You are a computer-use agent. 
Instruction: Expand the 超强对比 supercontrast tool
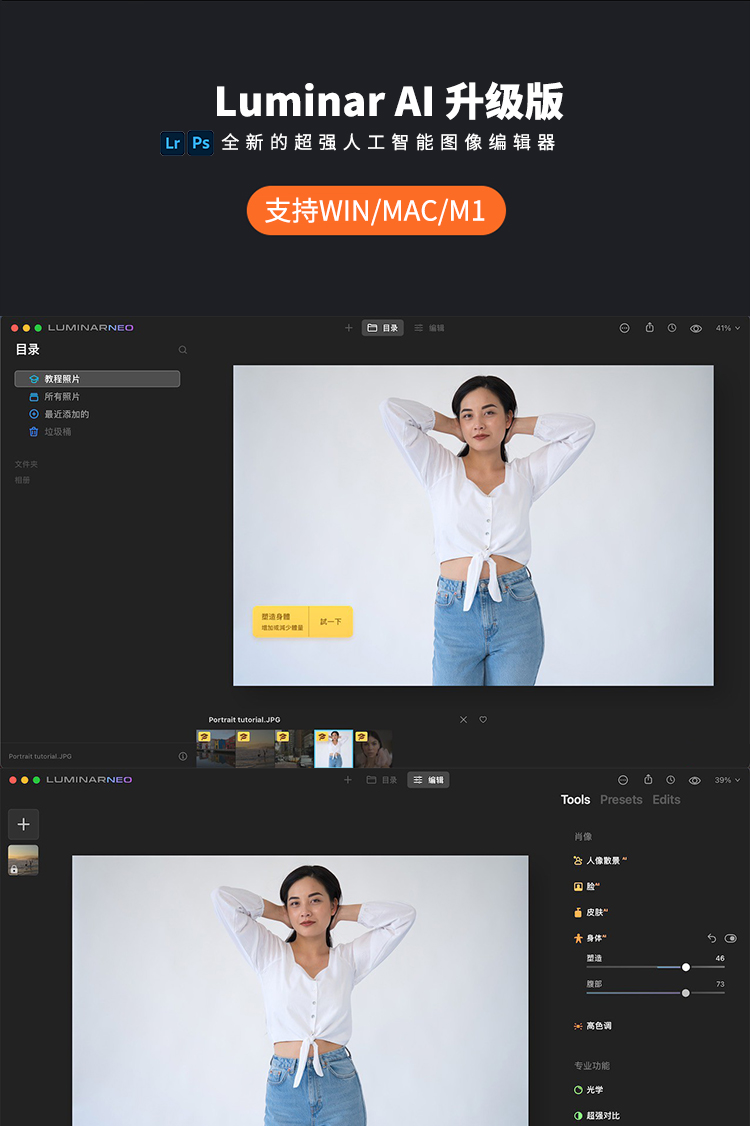(x=602, y=1115)
